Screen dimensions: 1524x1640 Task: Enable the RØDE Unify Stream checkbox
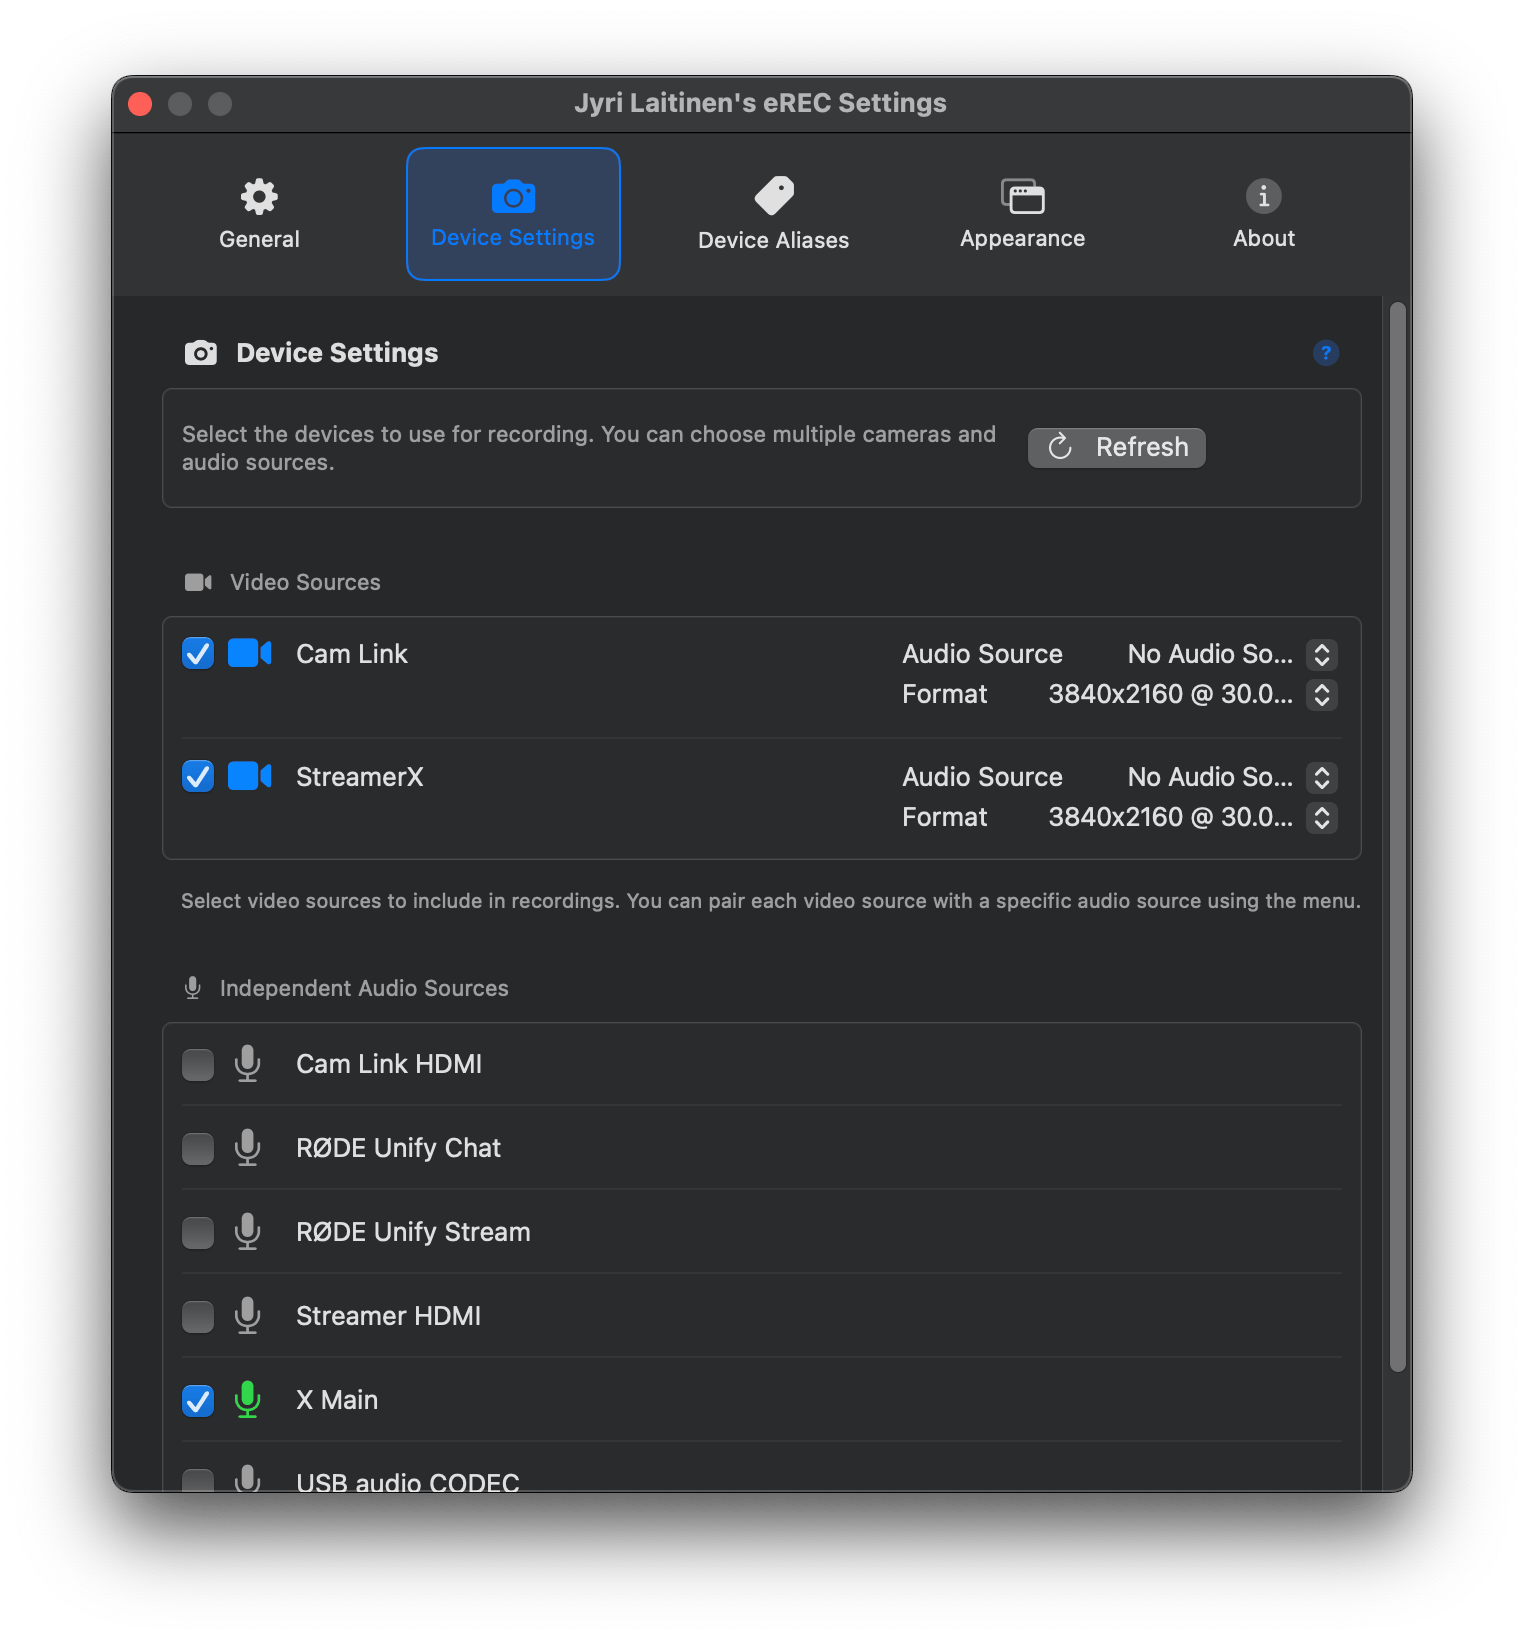pyautogui.click(x=198, y=1233)
